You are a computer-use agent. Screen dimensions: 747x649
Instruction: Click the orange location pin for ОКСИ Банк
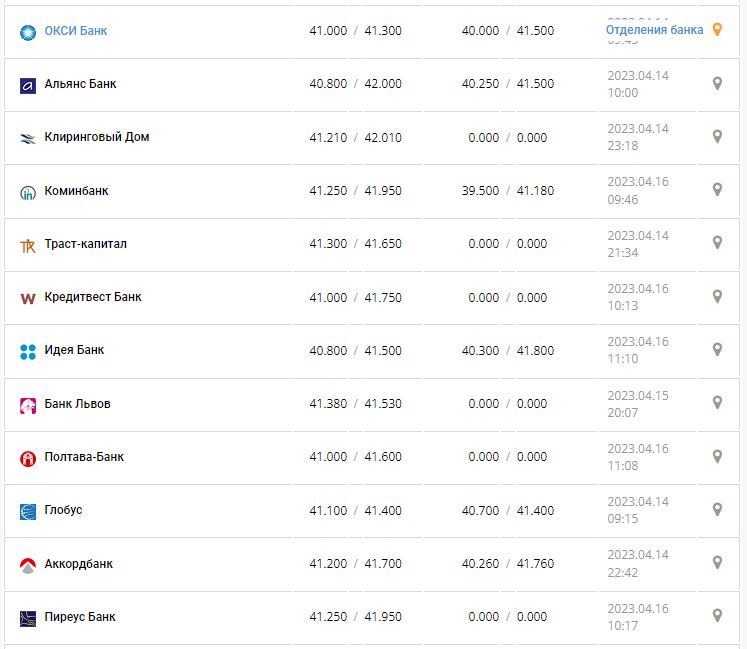717,30
